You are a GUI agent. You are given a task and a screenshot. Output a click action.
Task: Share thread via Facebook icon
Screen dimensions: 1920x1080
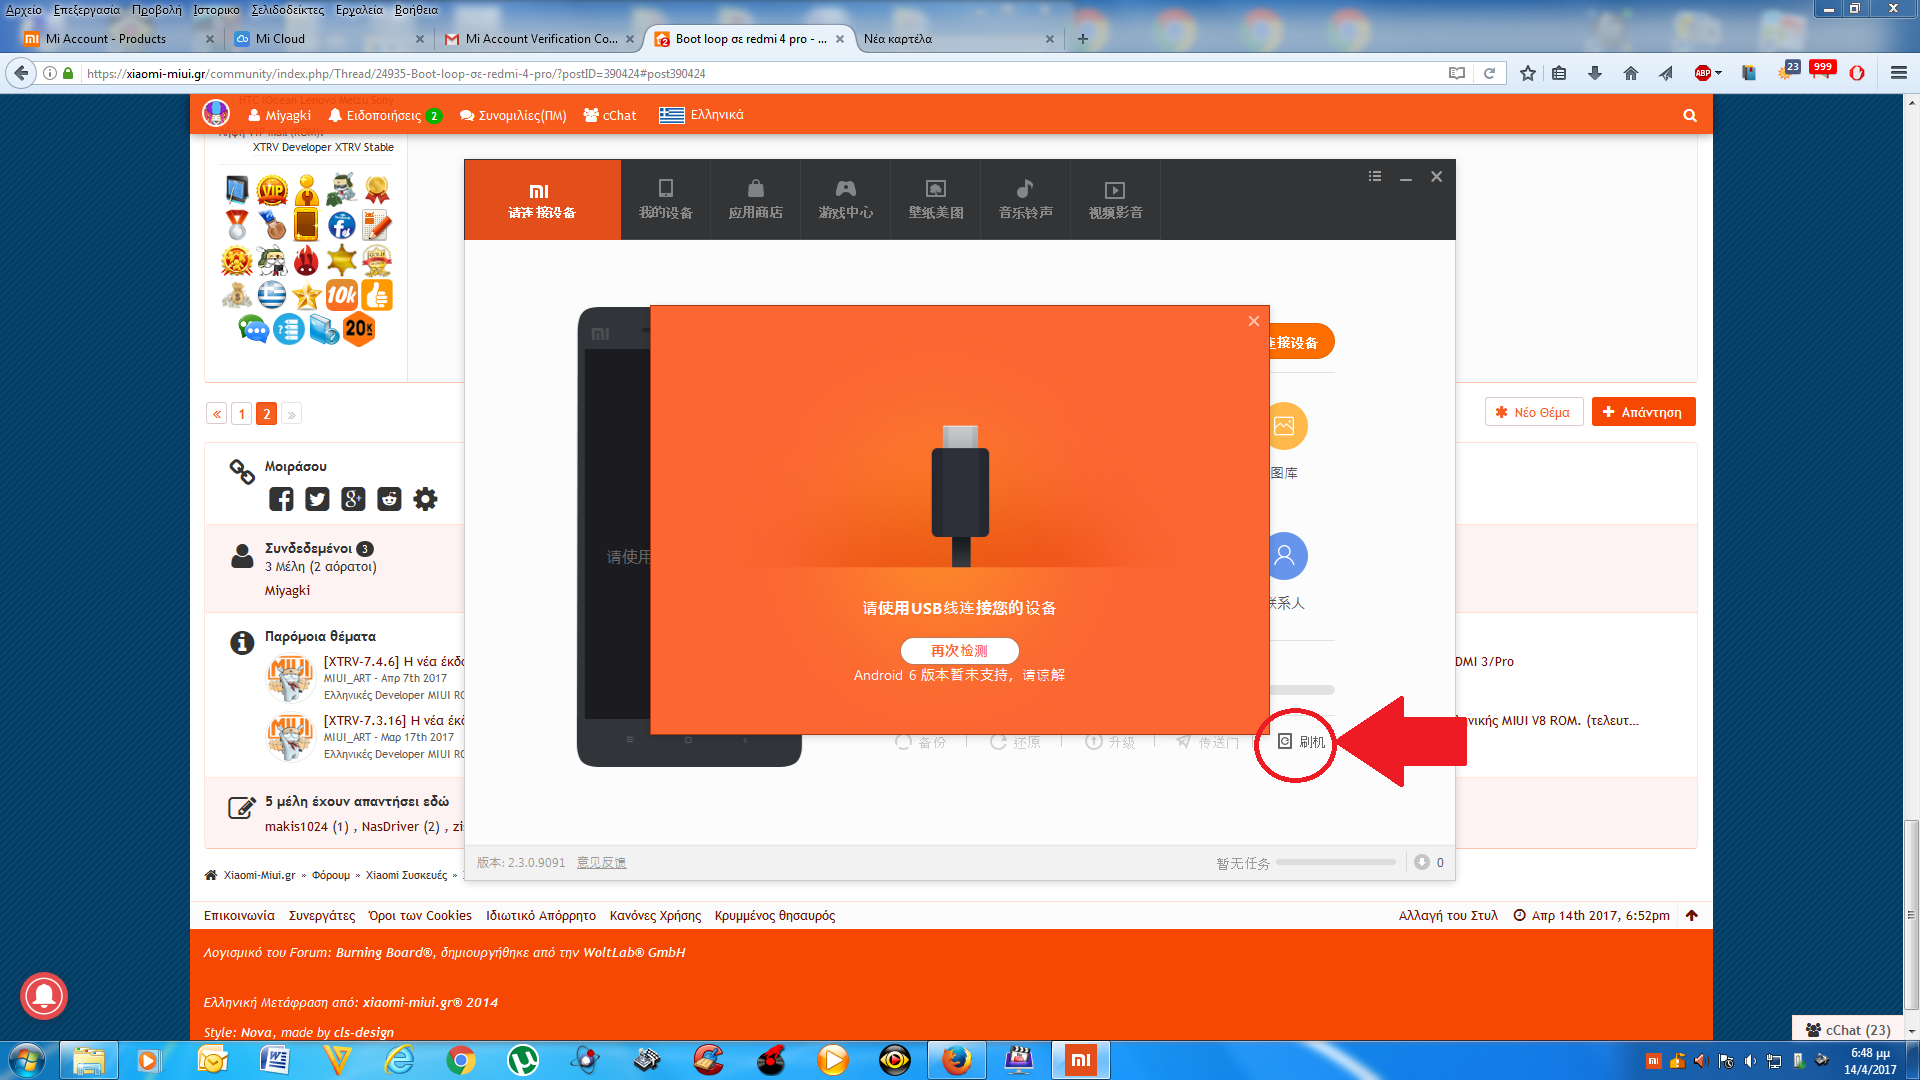(281, 499)
